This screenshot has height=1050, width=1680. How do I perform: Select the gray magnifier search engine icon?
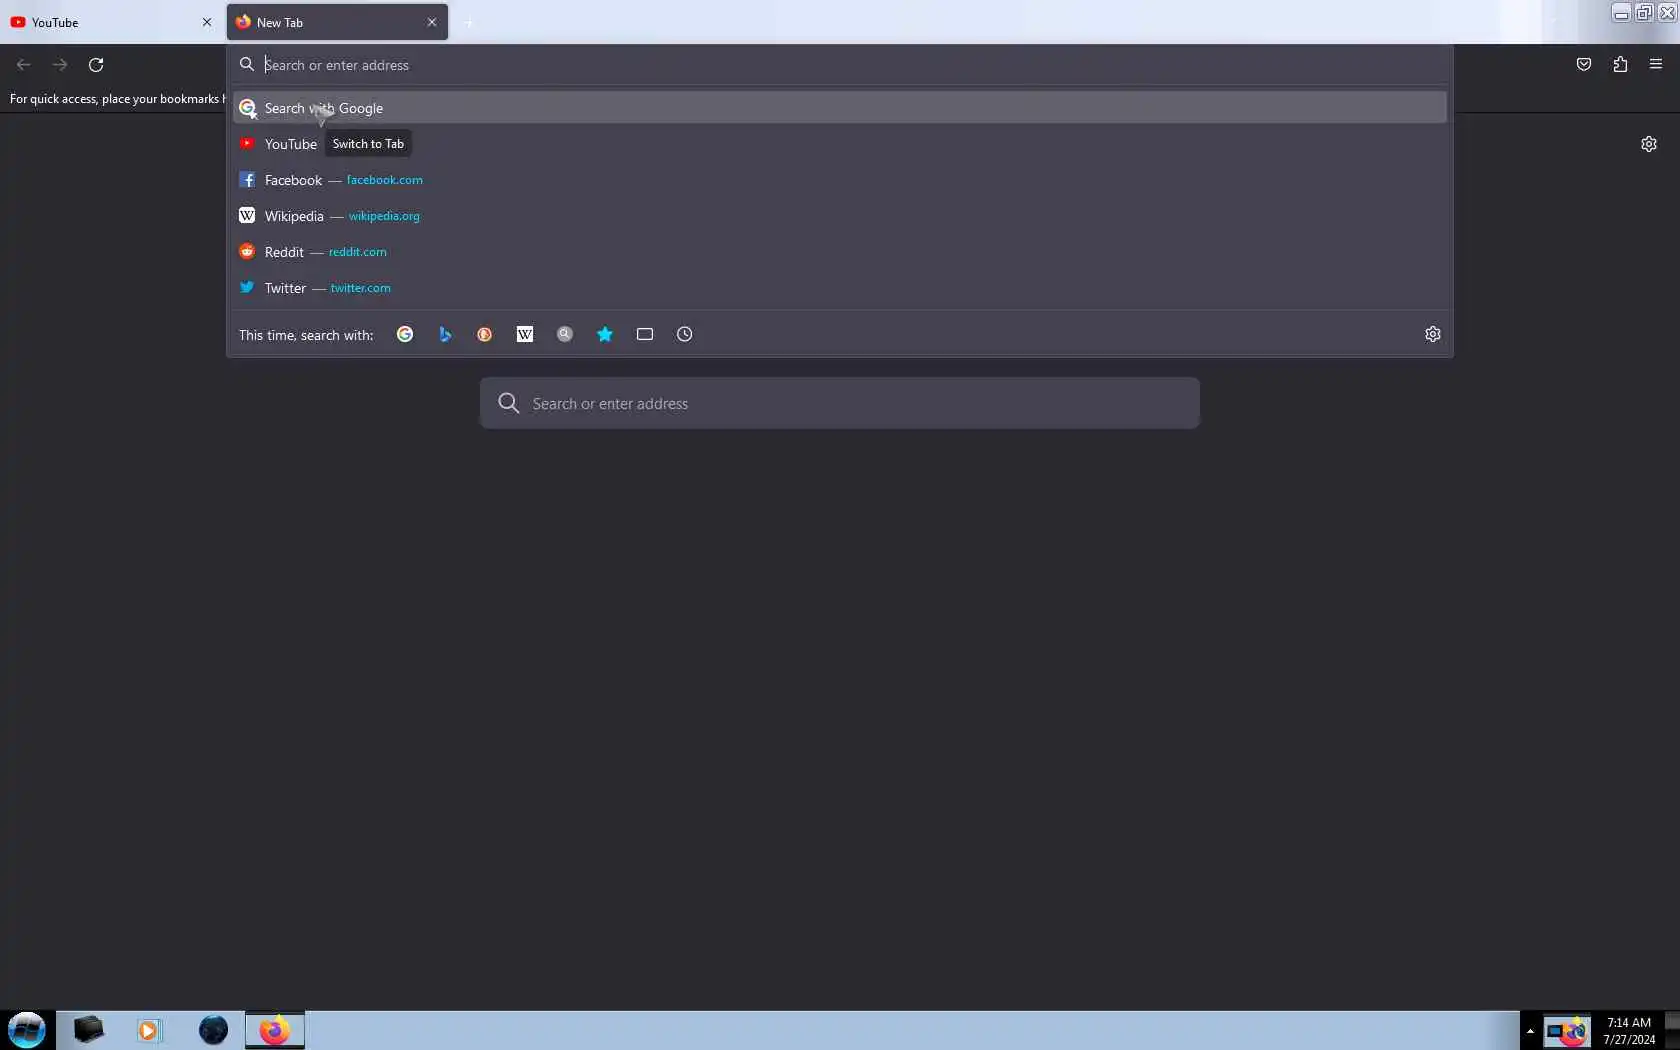565,334
